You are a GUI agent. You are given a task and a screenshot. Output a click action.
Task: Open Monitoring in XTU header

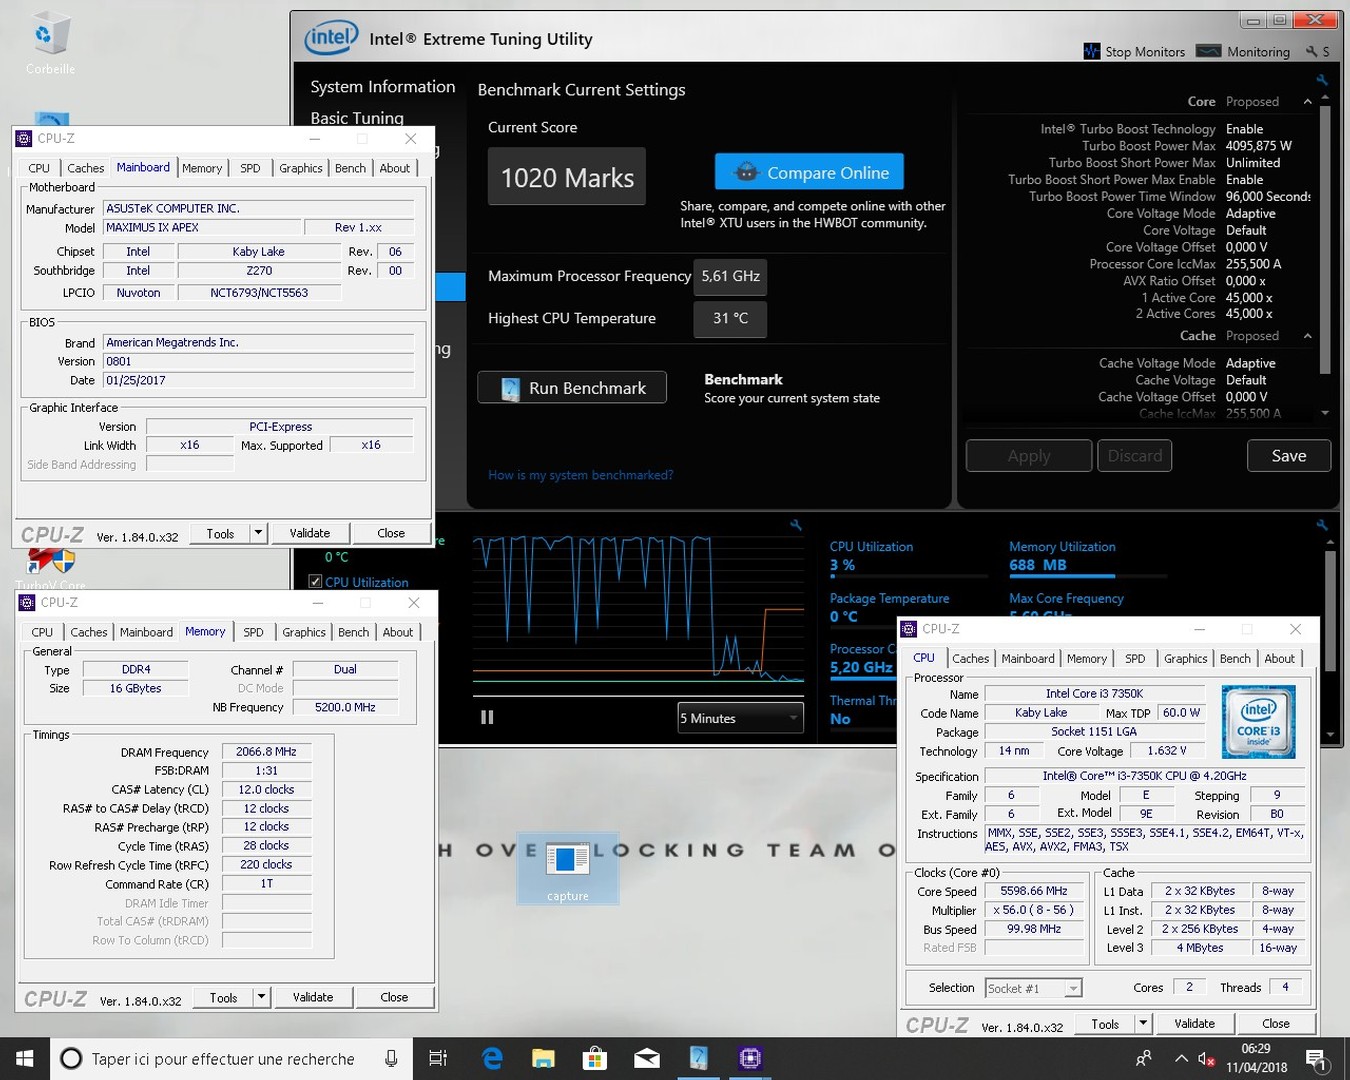(x=1243, y=51)
